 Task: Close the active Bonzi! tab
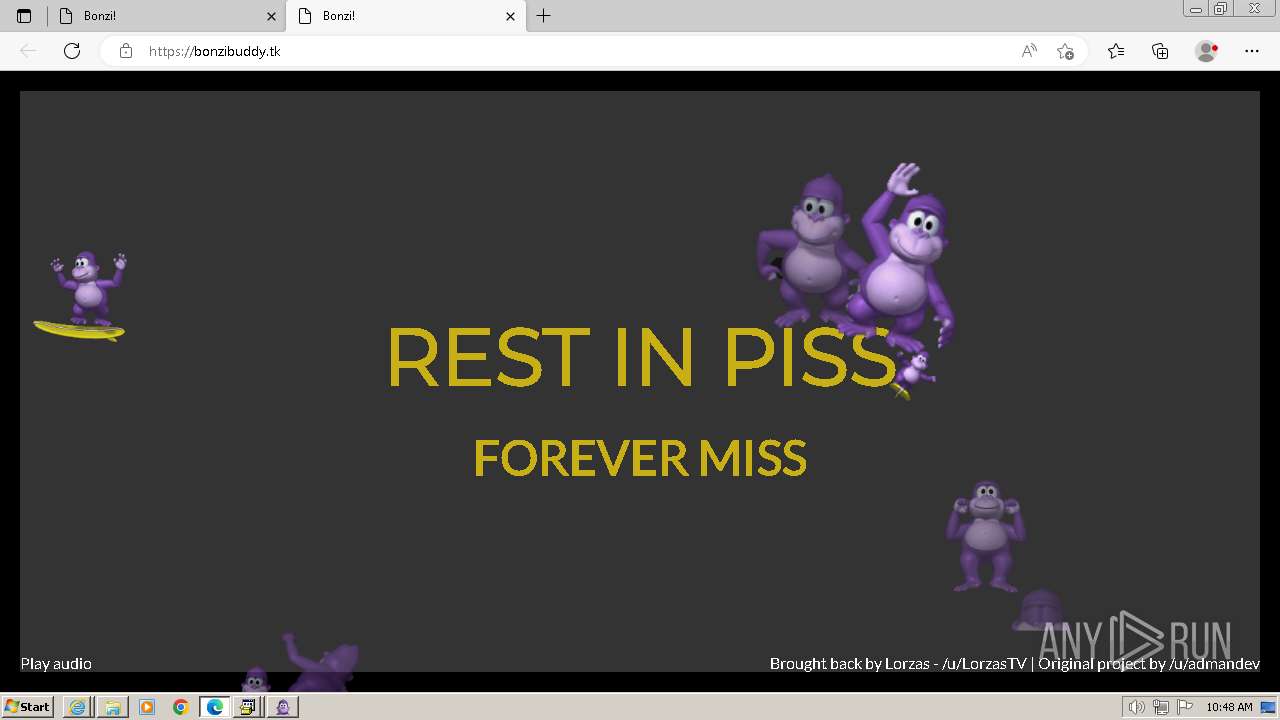coord(511,16)
